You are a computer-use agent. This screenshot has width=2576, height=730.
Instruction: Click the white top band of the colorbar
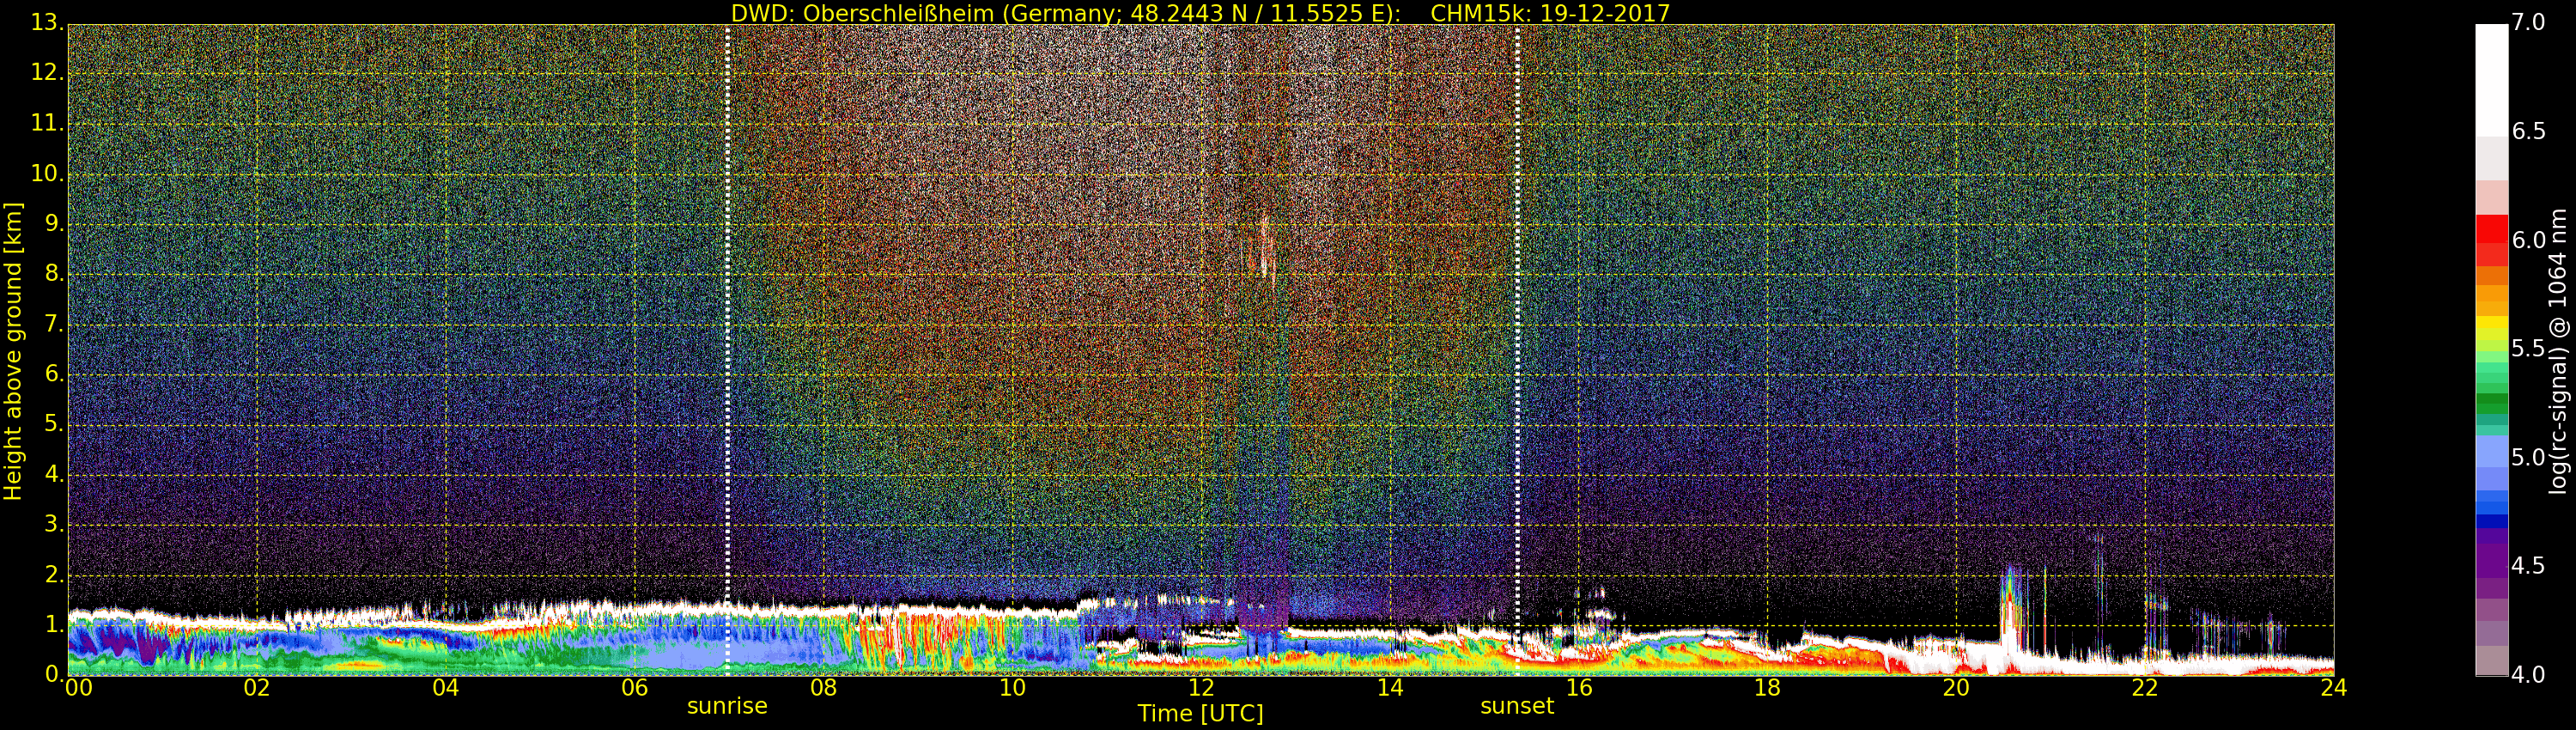point(2491,80)
